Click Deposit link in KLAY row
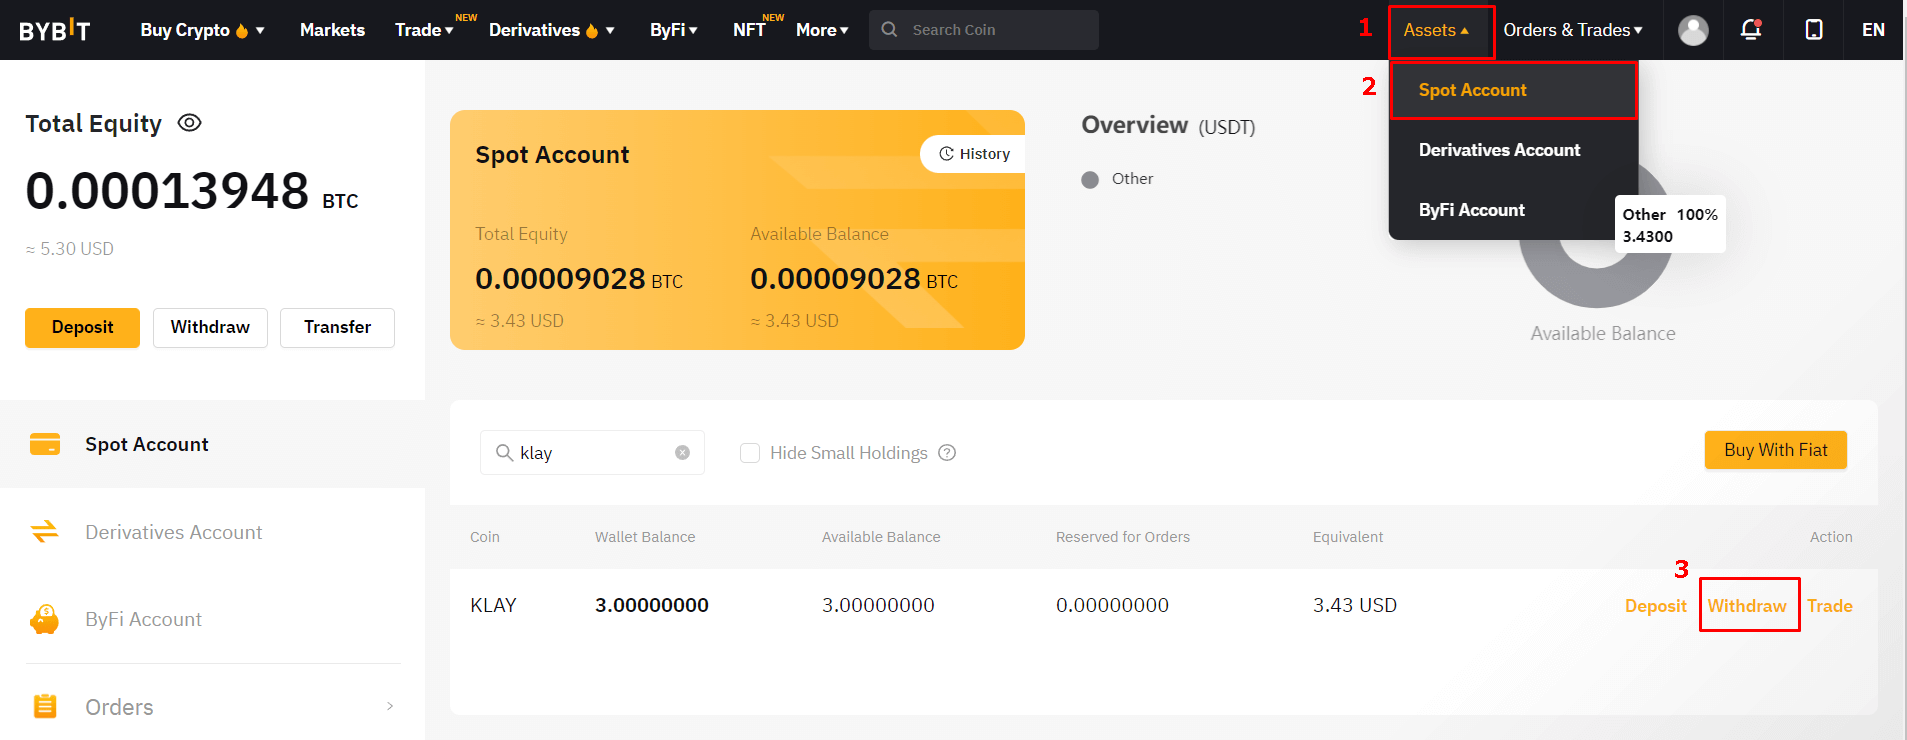 pyautogui.click(x=1655, y=606)
